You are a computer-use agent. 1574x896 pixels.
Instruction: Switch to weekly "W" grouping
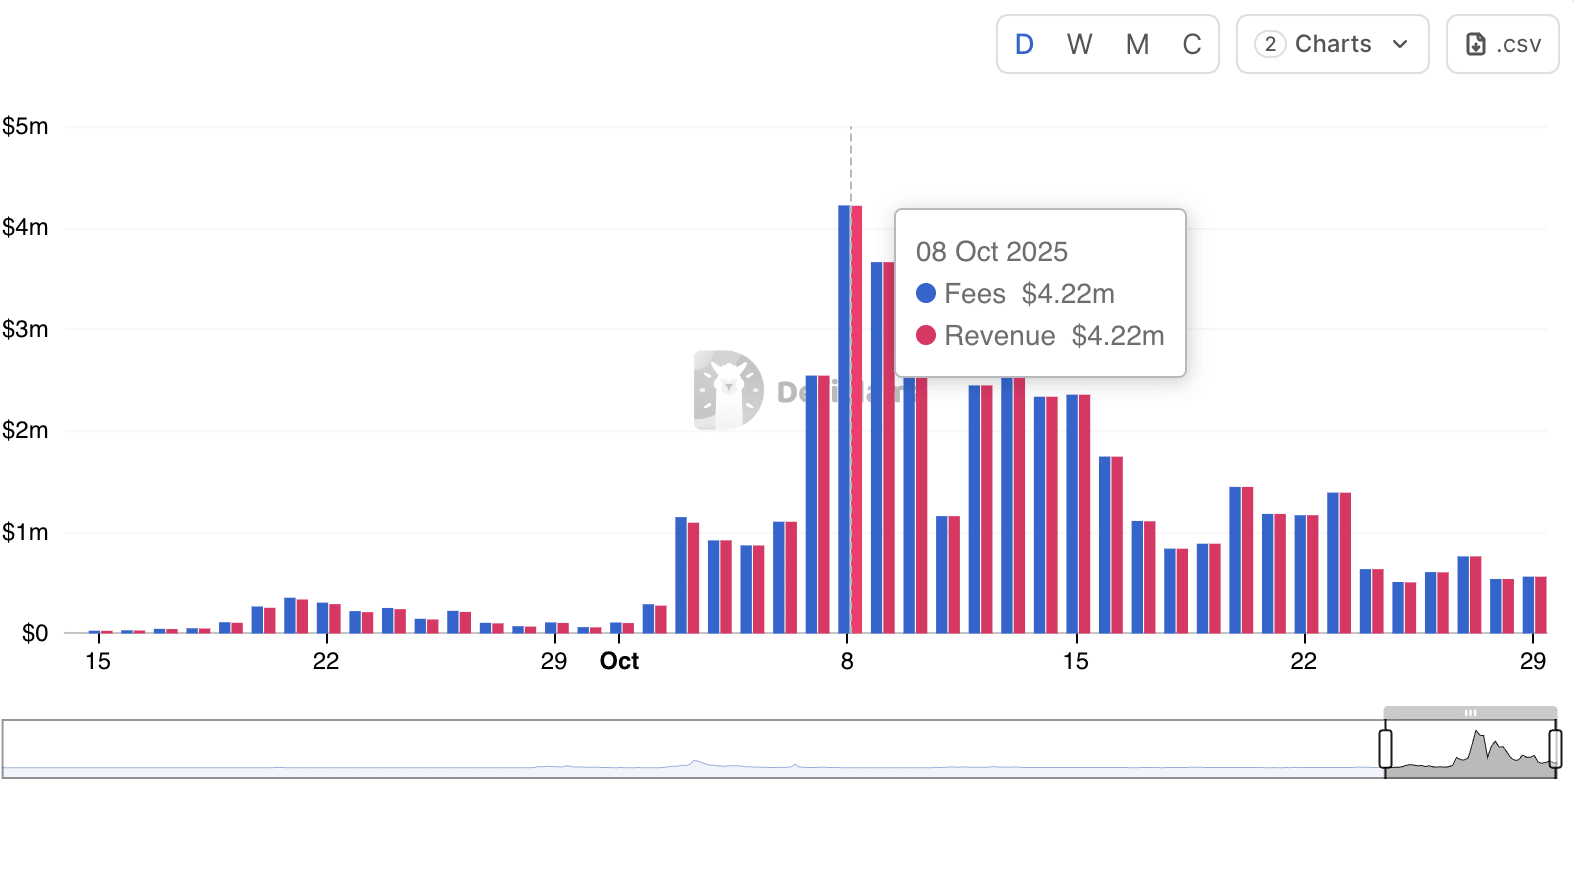pos(1079,44)
